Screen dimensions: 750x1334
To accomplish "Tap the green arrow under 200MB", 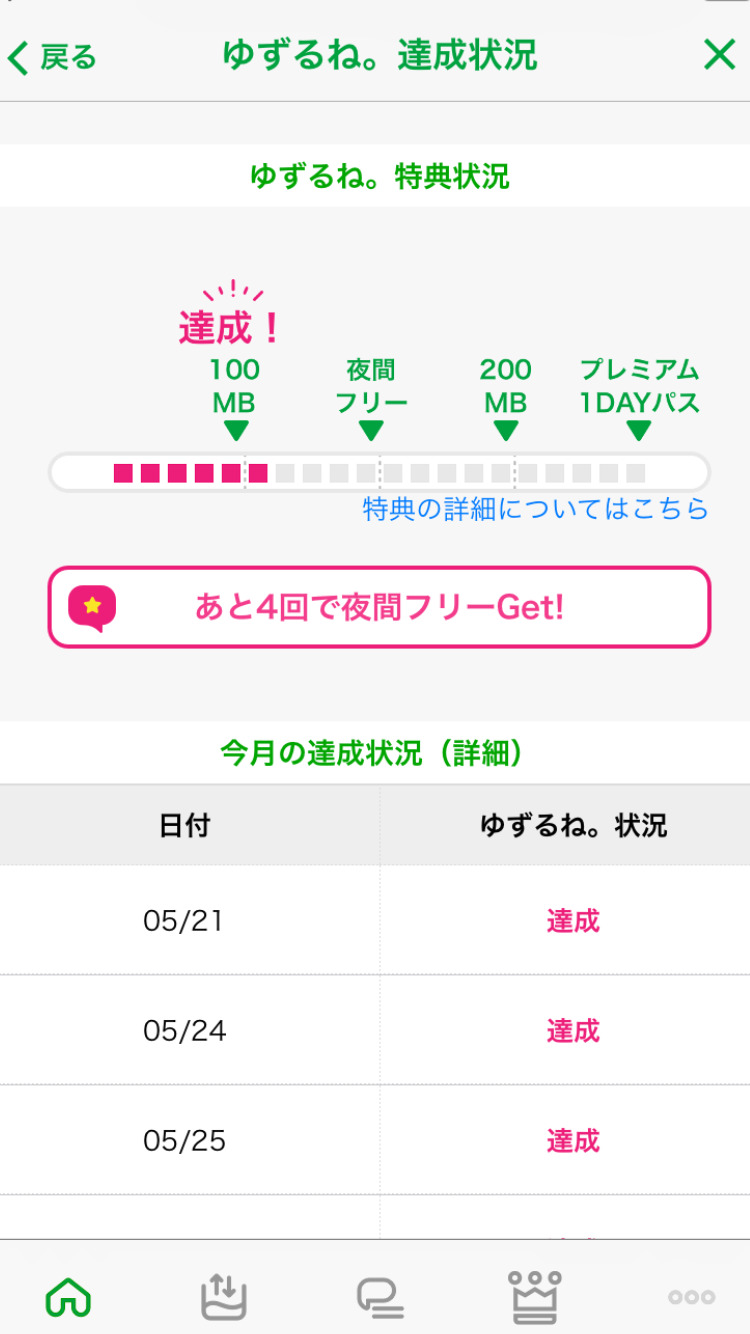I will (505, 431).
